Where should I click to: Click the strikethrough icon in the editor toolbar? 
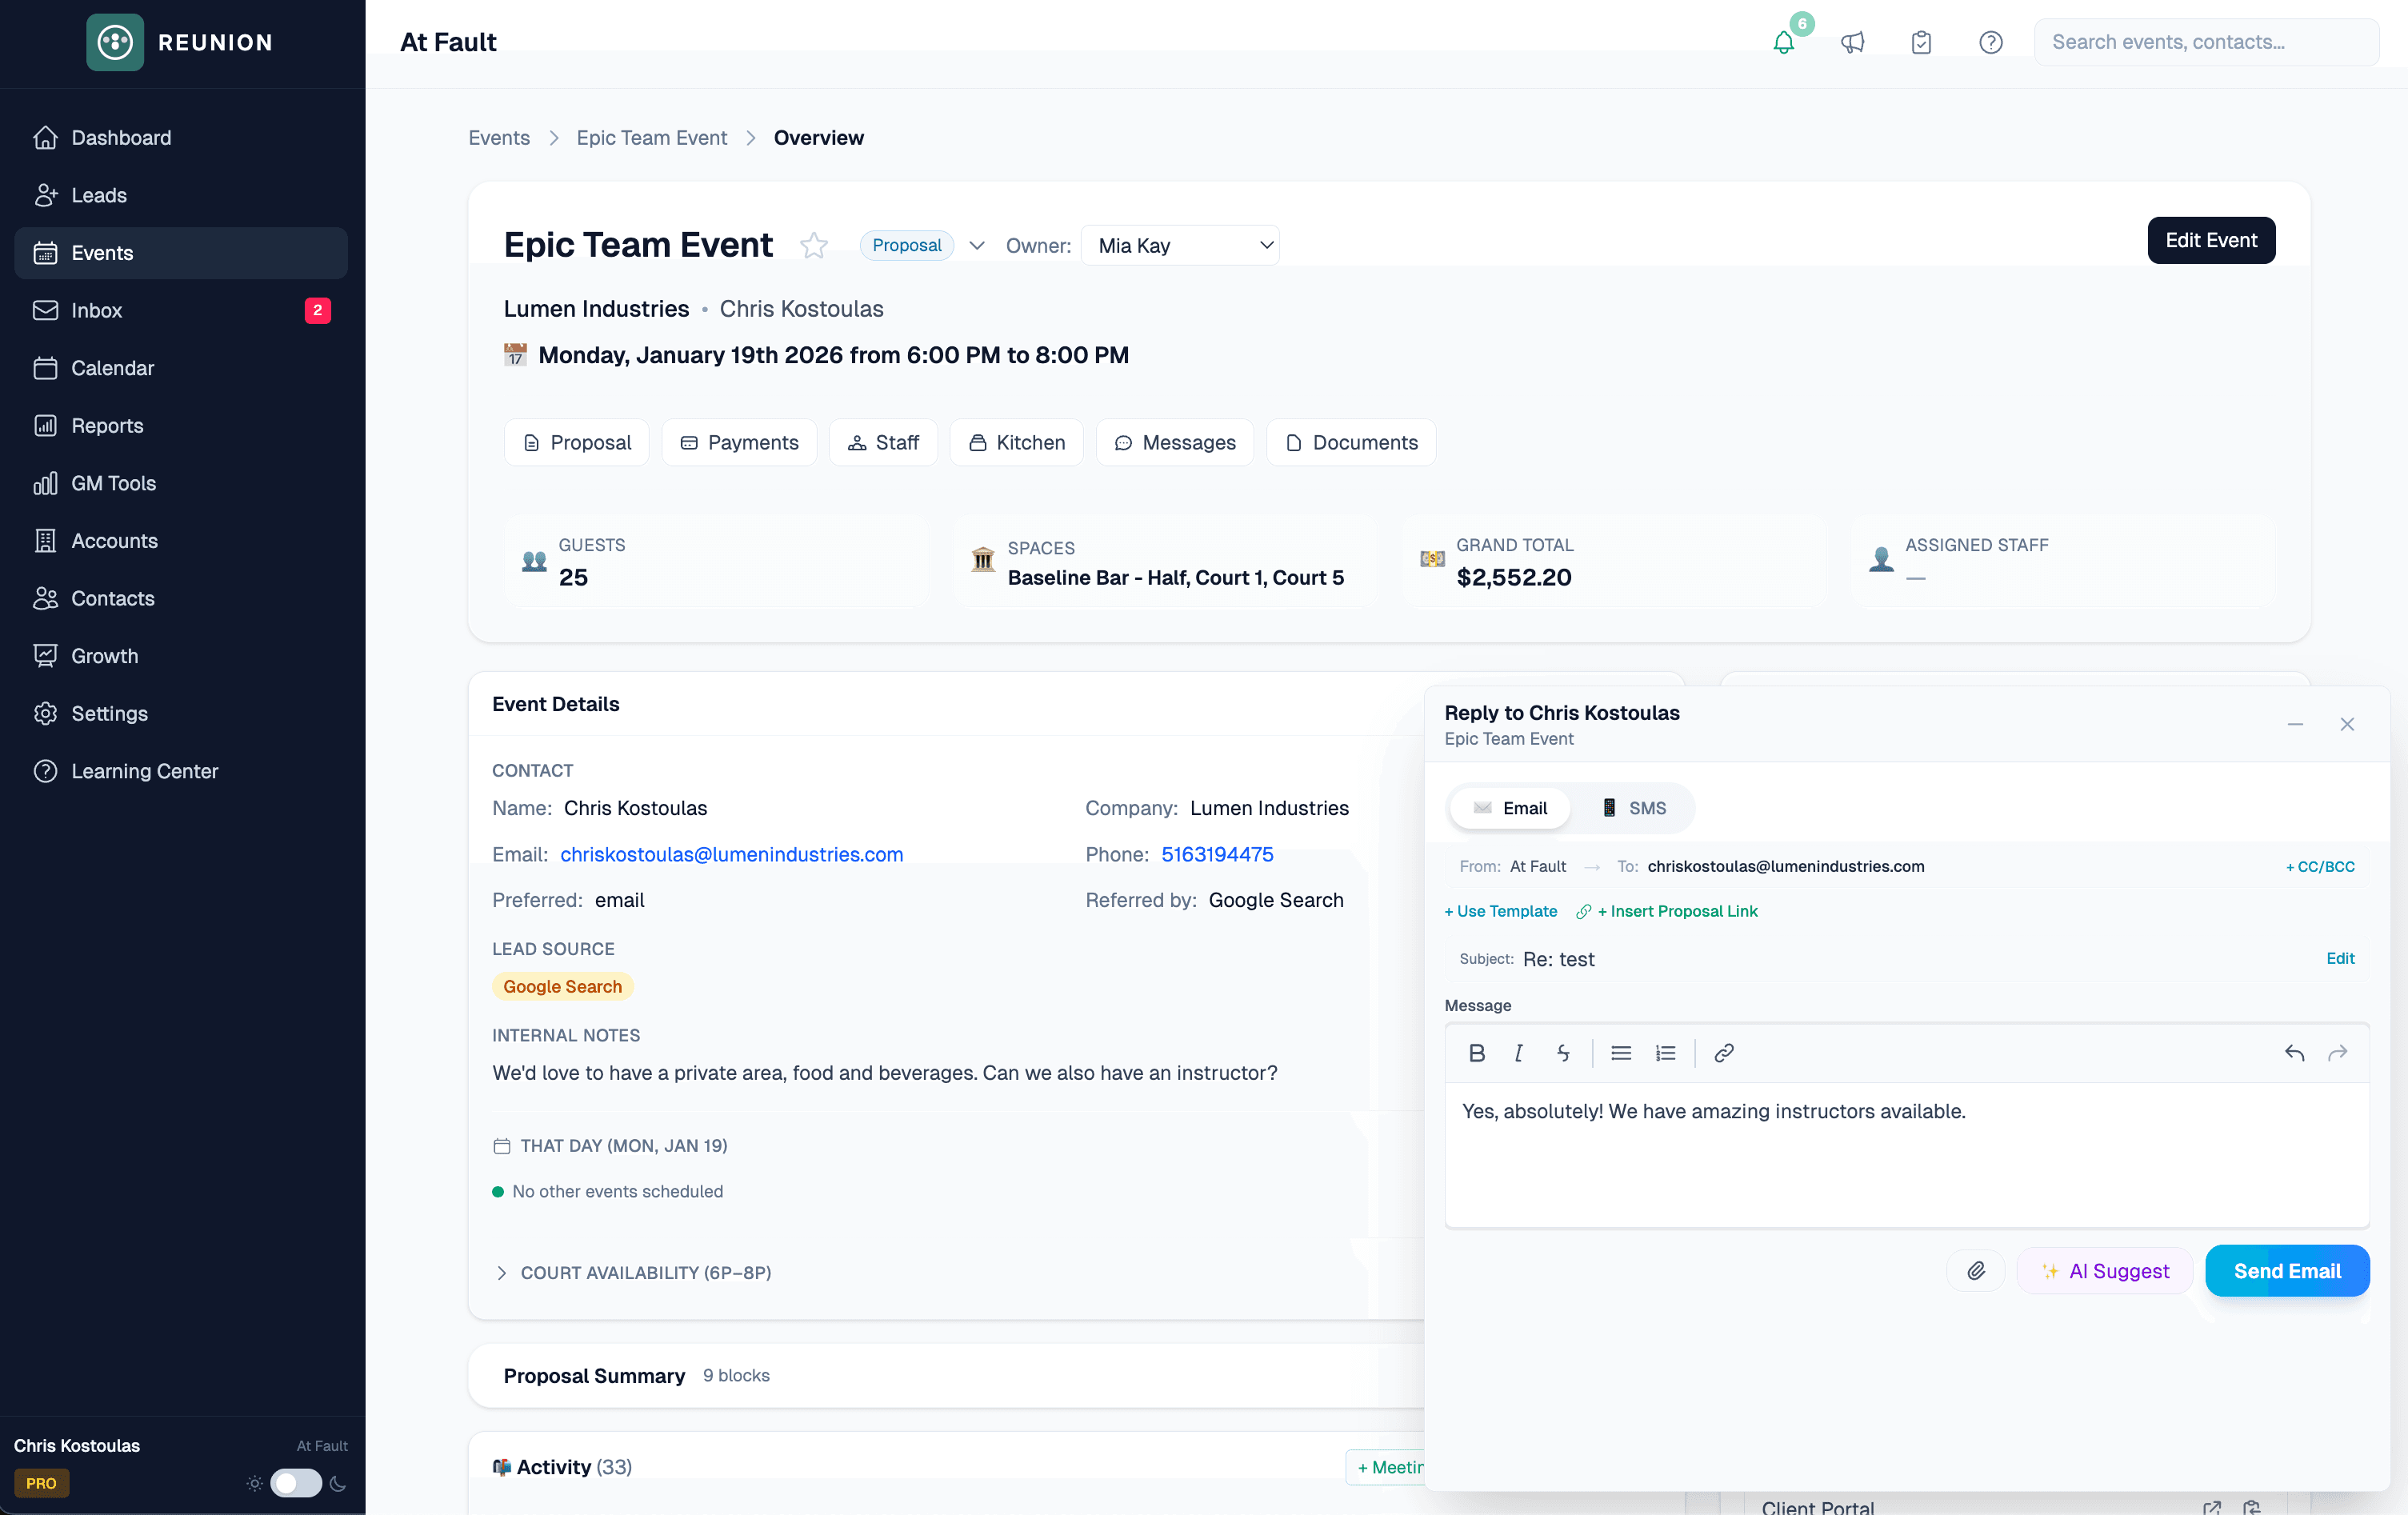1563,1053
